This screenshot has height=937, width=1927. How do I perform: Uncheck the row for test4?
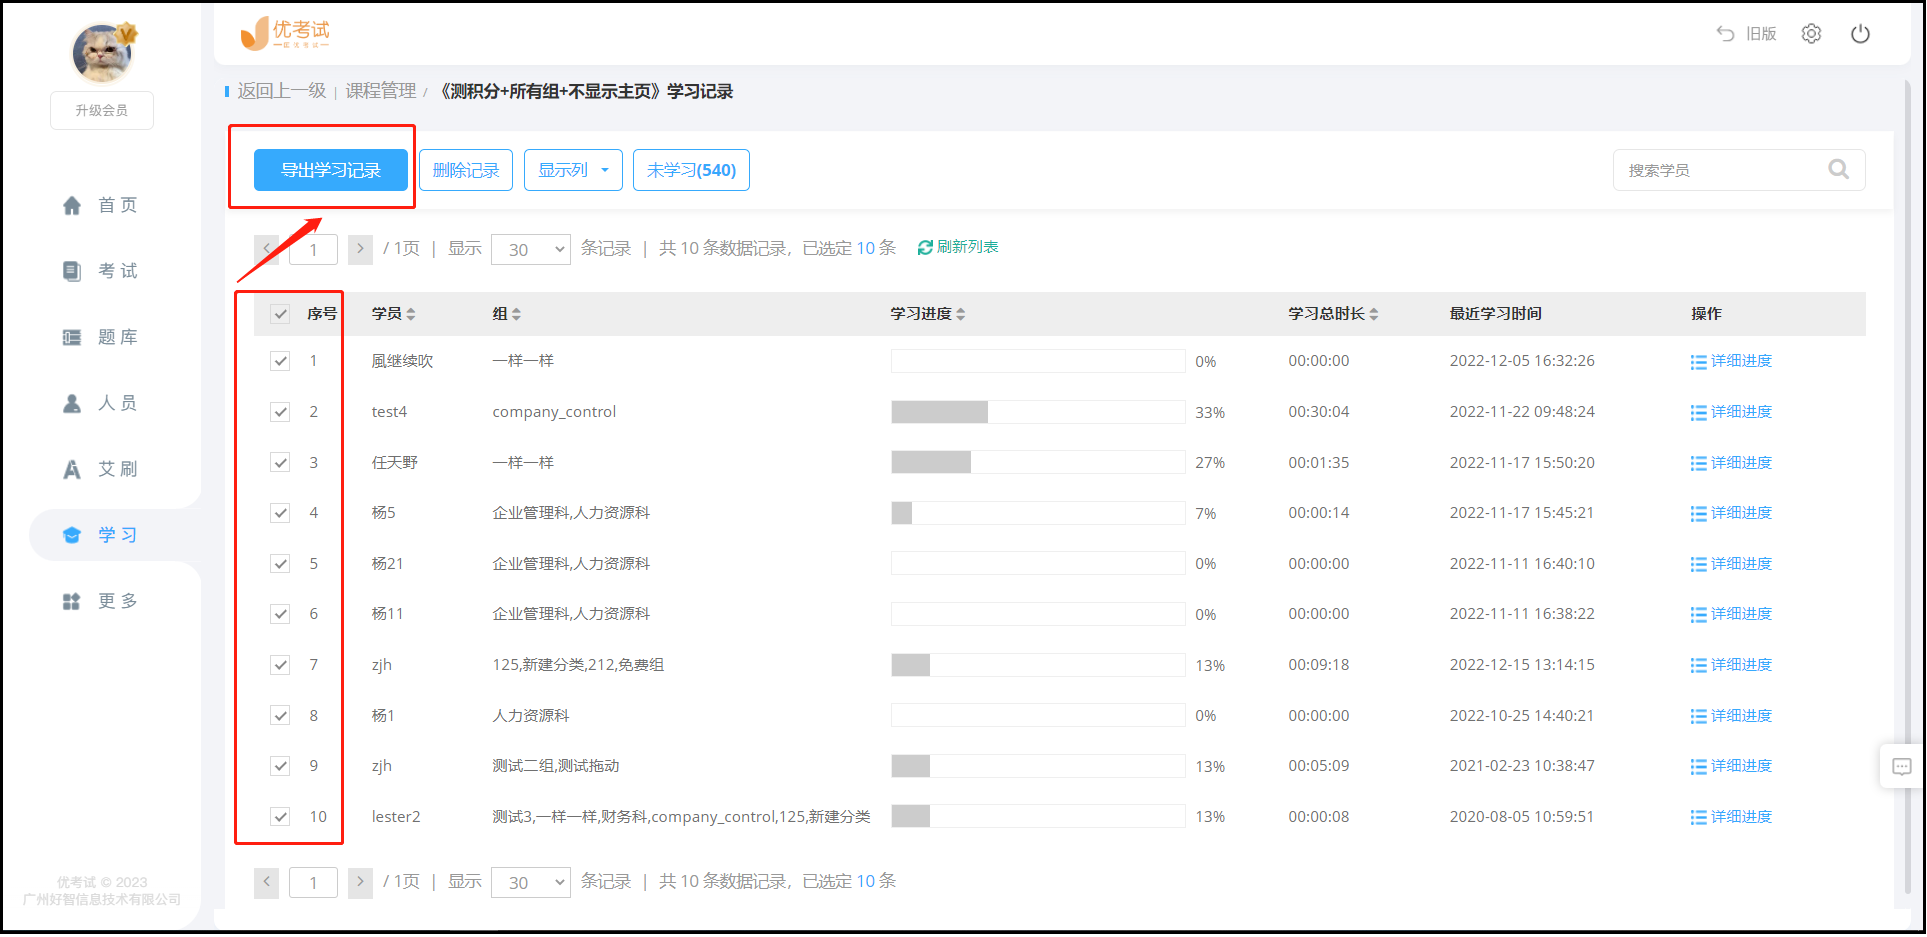pyautogui.click(x=280, y=412)
